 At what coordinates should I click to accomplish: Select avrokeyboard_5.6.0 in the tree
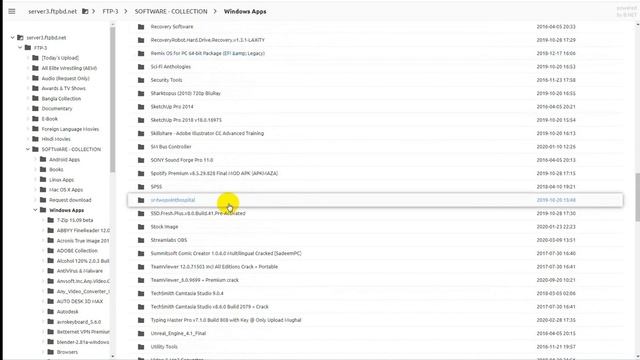78,322
